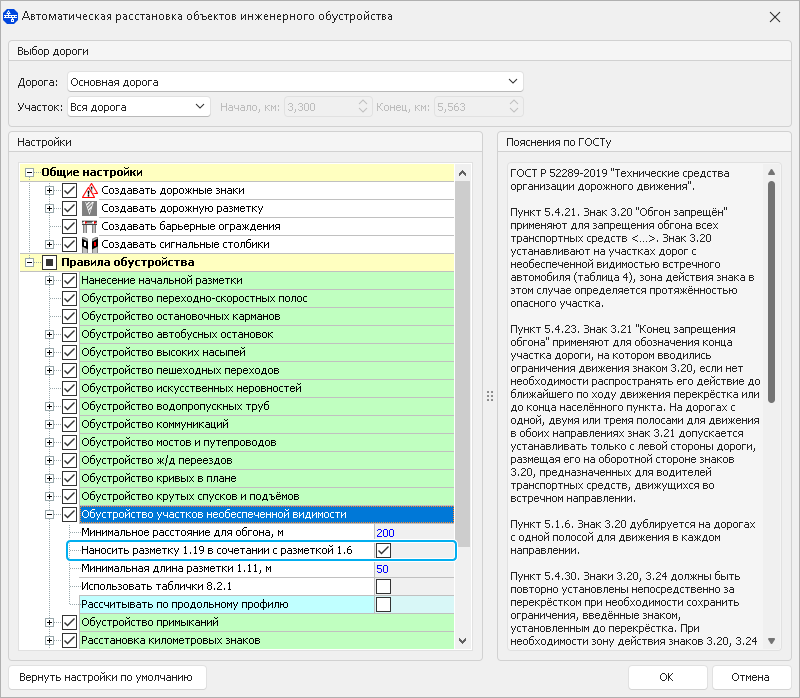Toggle 'Создавать дорожные знаки' checkbox
800x698 pixels.
69,190
